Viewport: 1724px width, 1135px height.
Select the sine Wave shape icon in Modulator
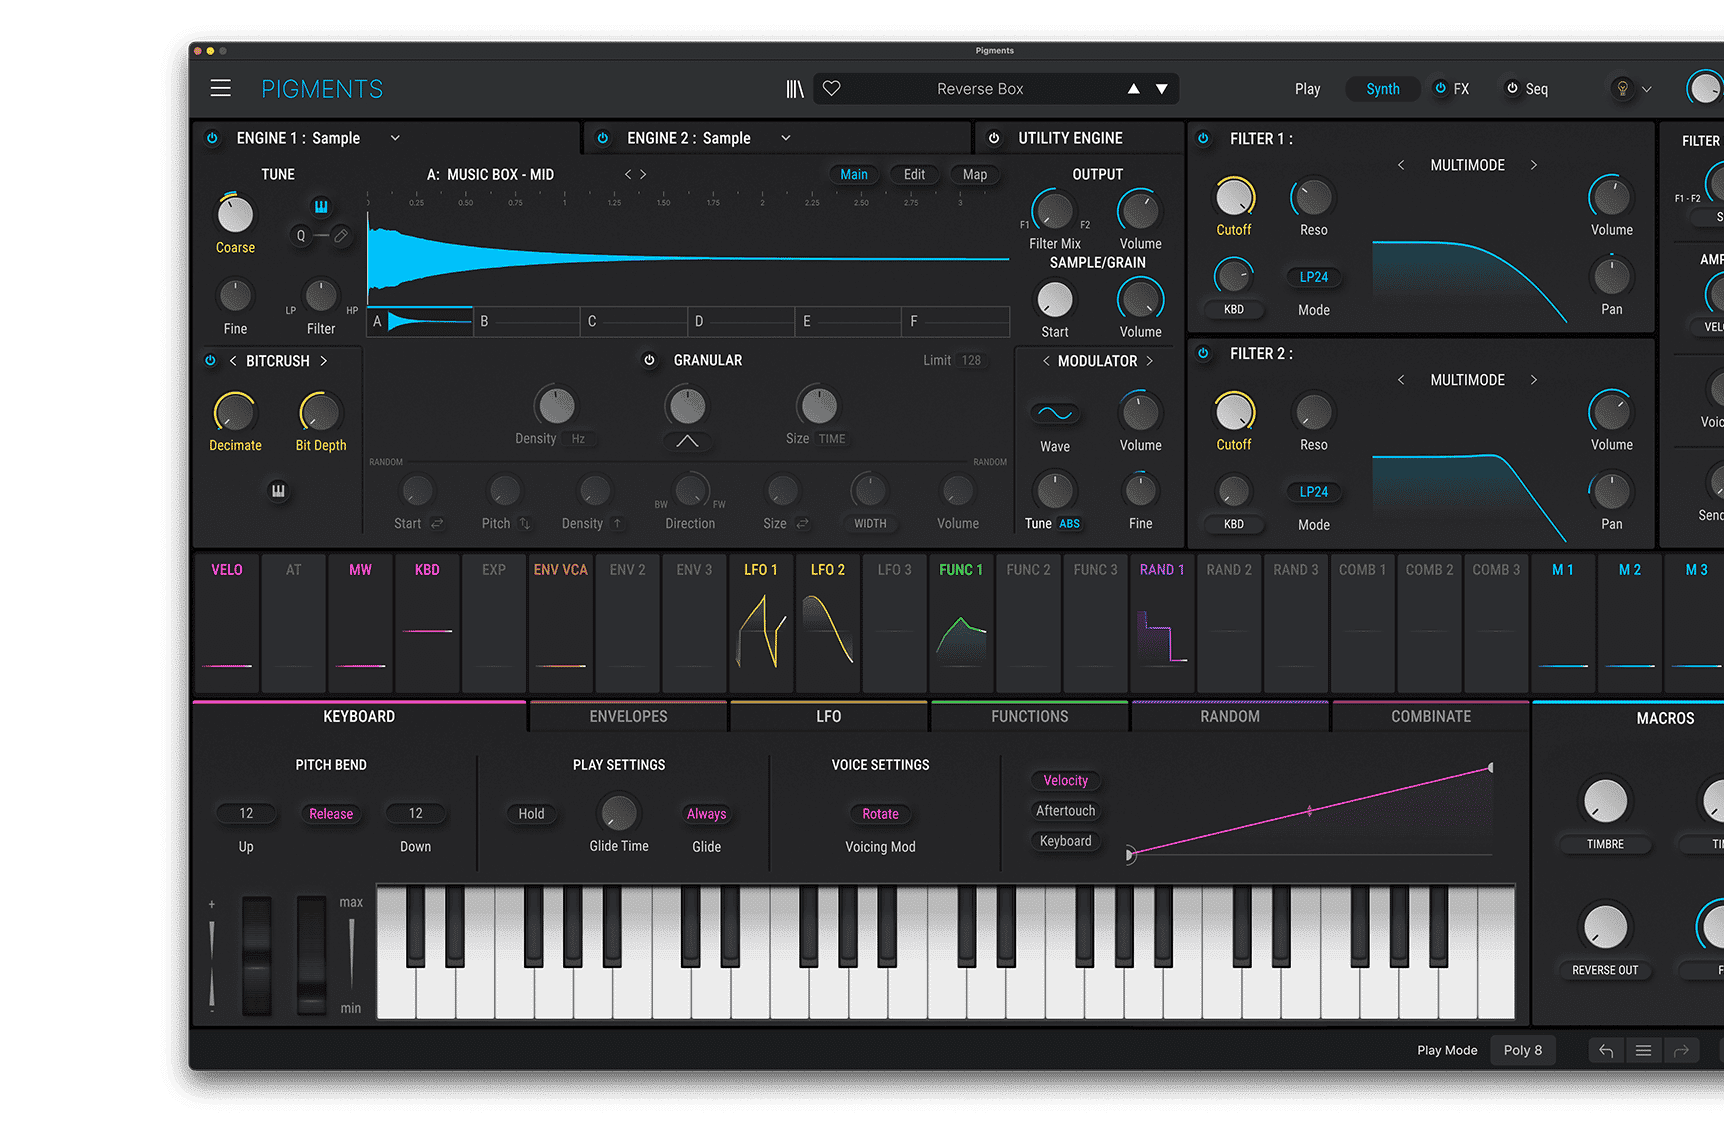pos(1055,413)
